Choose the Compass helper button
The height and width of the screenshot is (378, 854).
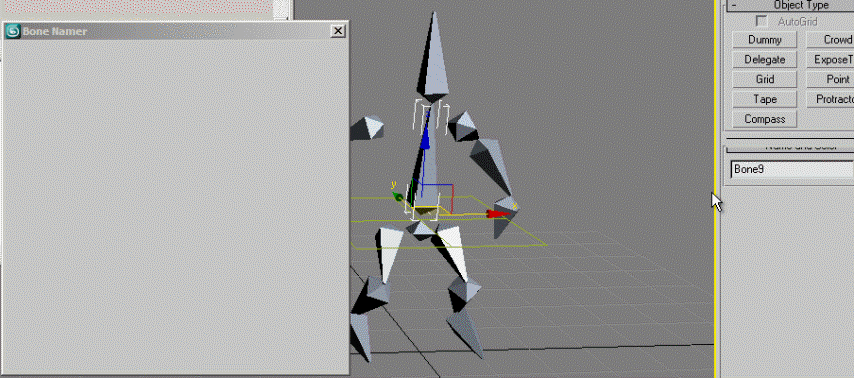coord(765,119)
